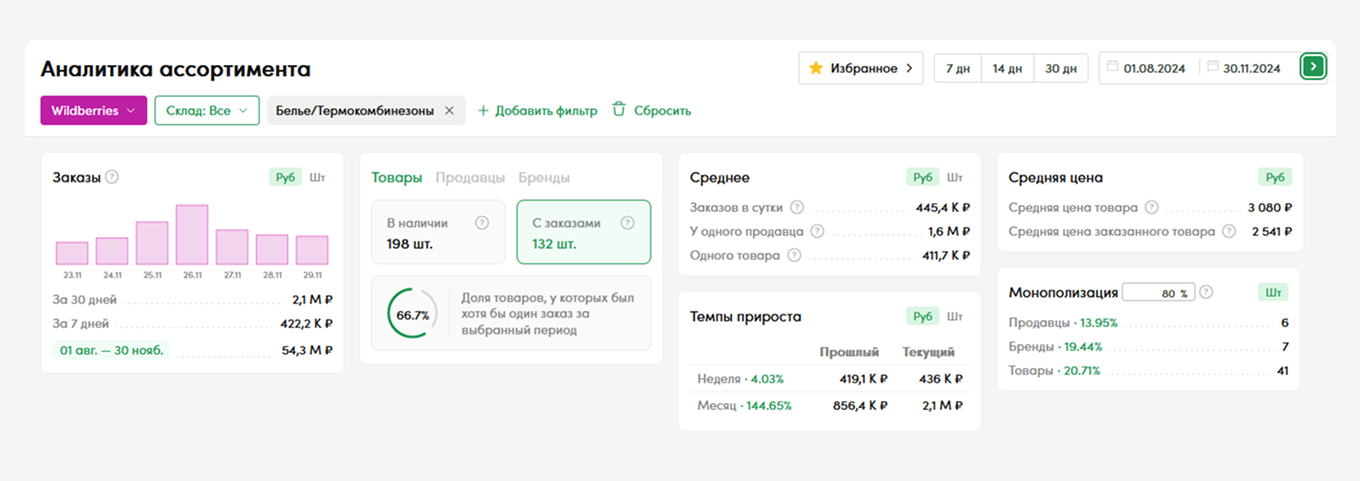Viewport: 1360px width, 481px height.
Task: Click help icon next to Заказов в сутки
Action: (797, 208)
